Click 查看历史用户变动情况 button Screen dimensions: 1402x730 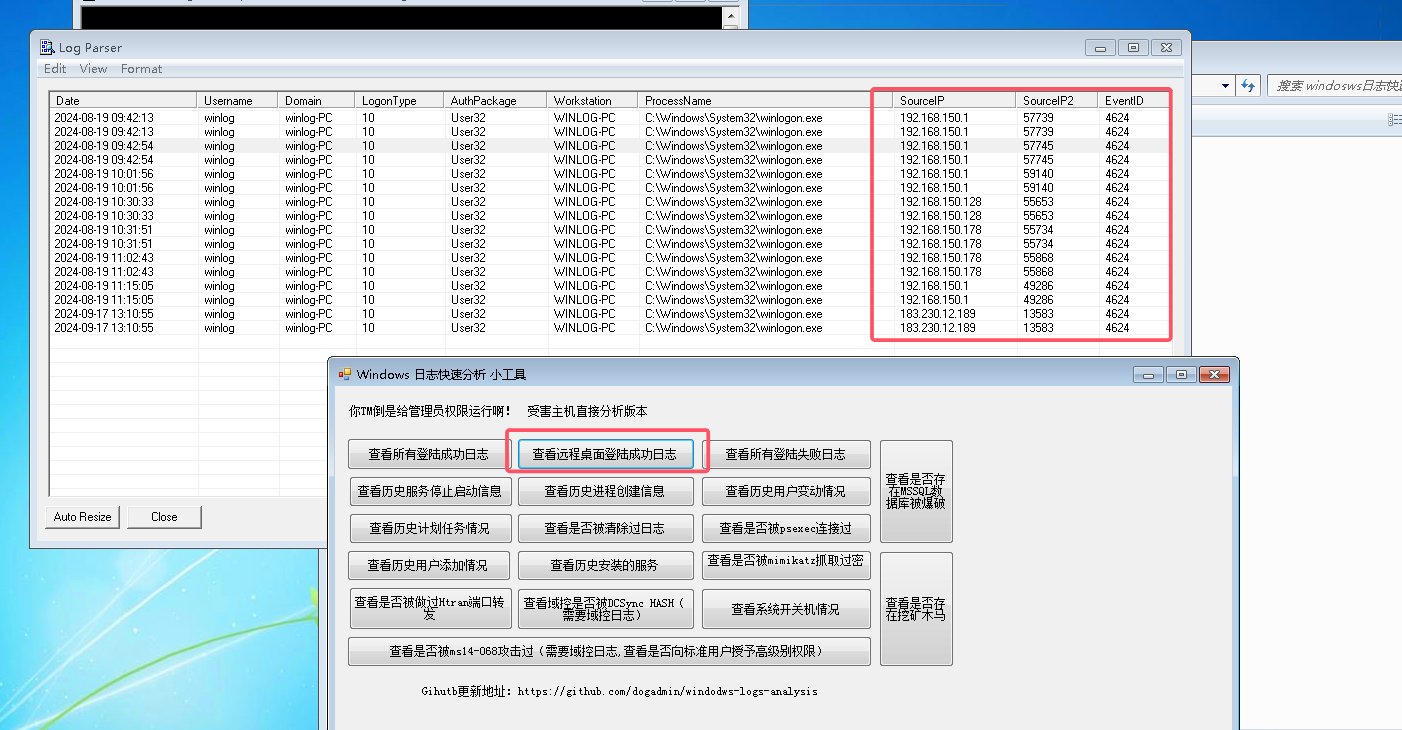785,491
